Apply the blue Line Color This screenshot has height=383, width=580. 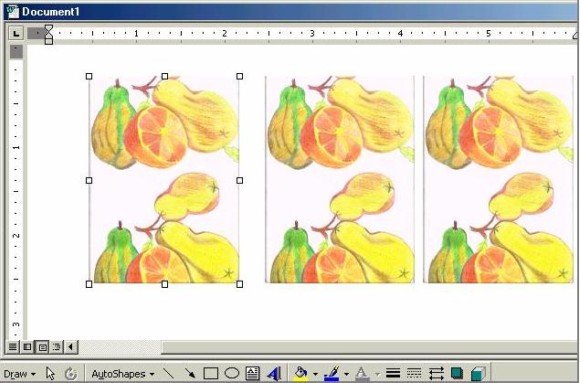332,373
